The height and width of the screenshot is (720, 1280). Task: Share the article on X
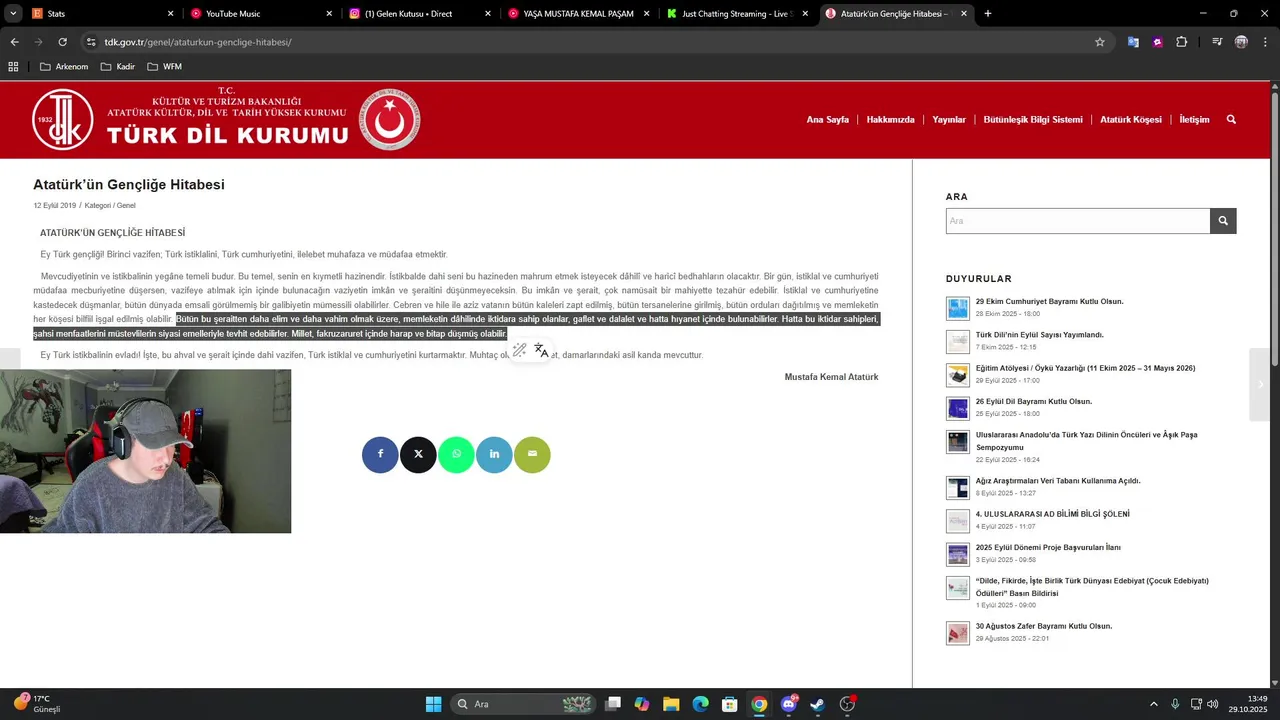(x=418, y=454)
